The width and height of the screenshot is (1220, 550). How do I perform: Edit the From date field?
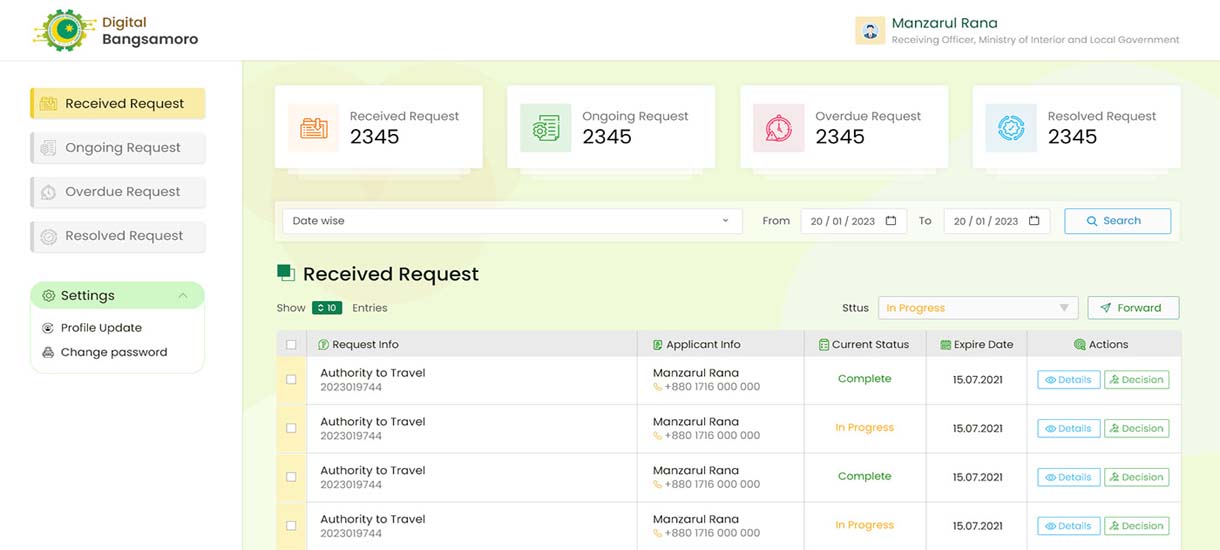coord(854,221)
